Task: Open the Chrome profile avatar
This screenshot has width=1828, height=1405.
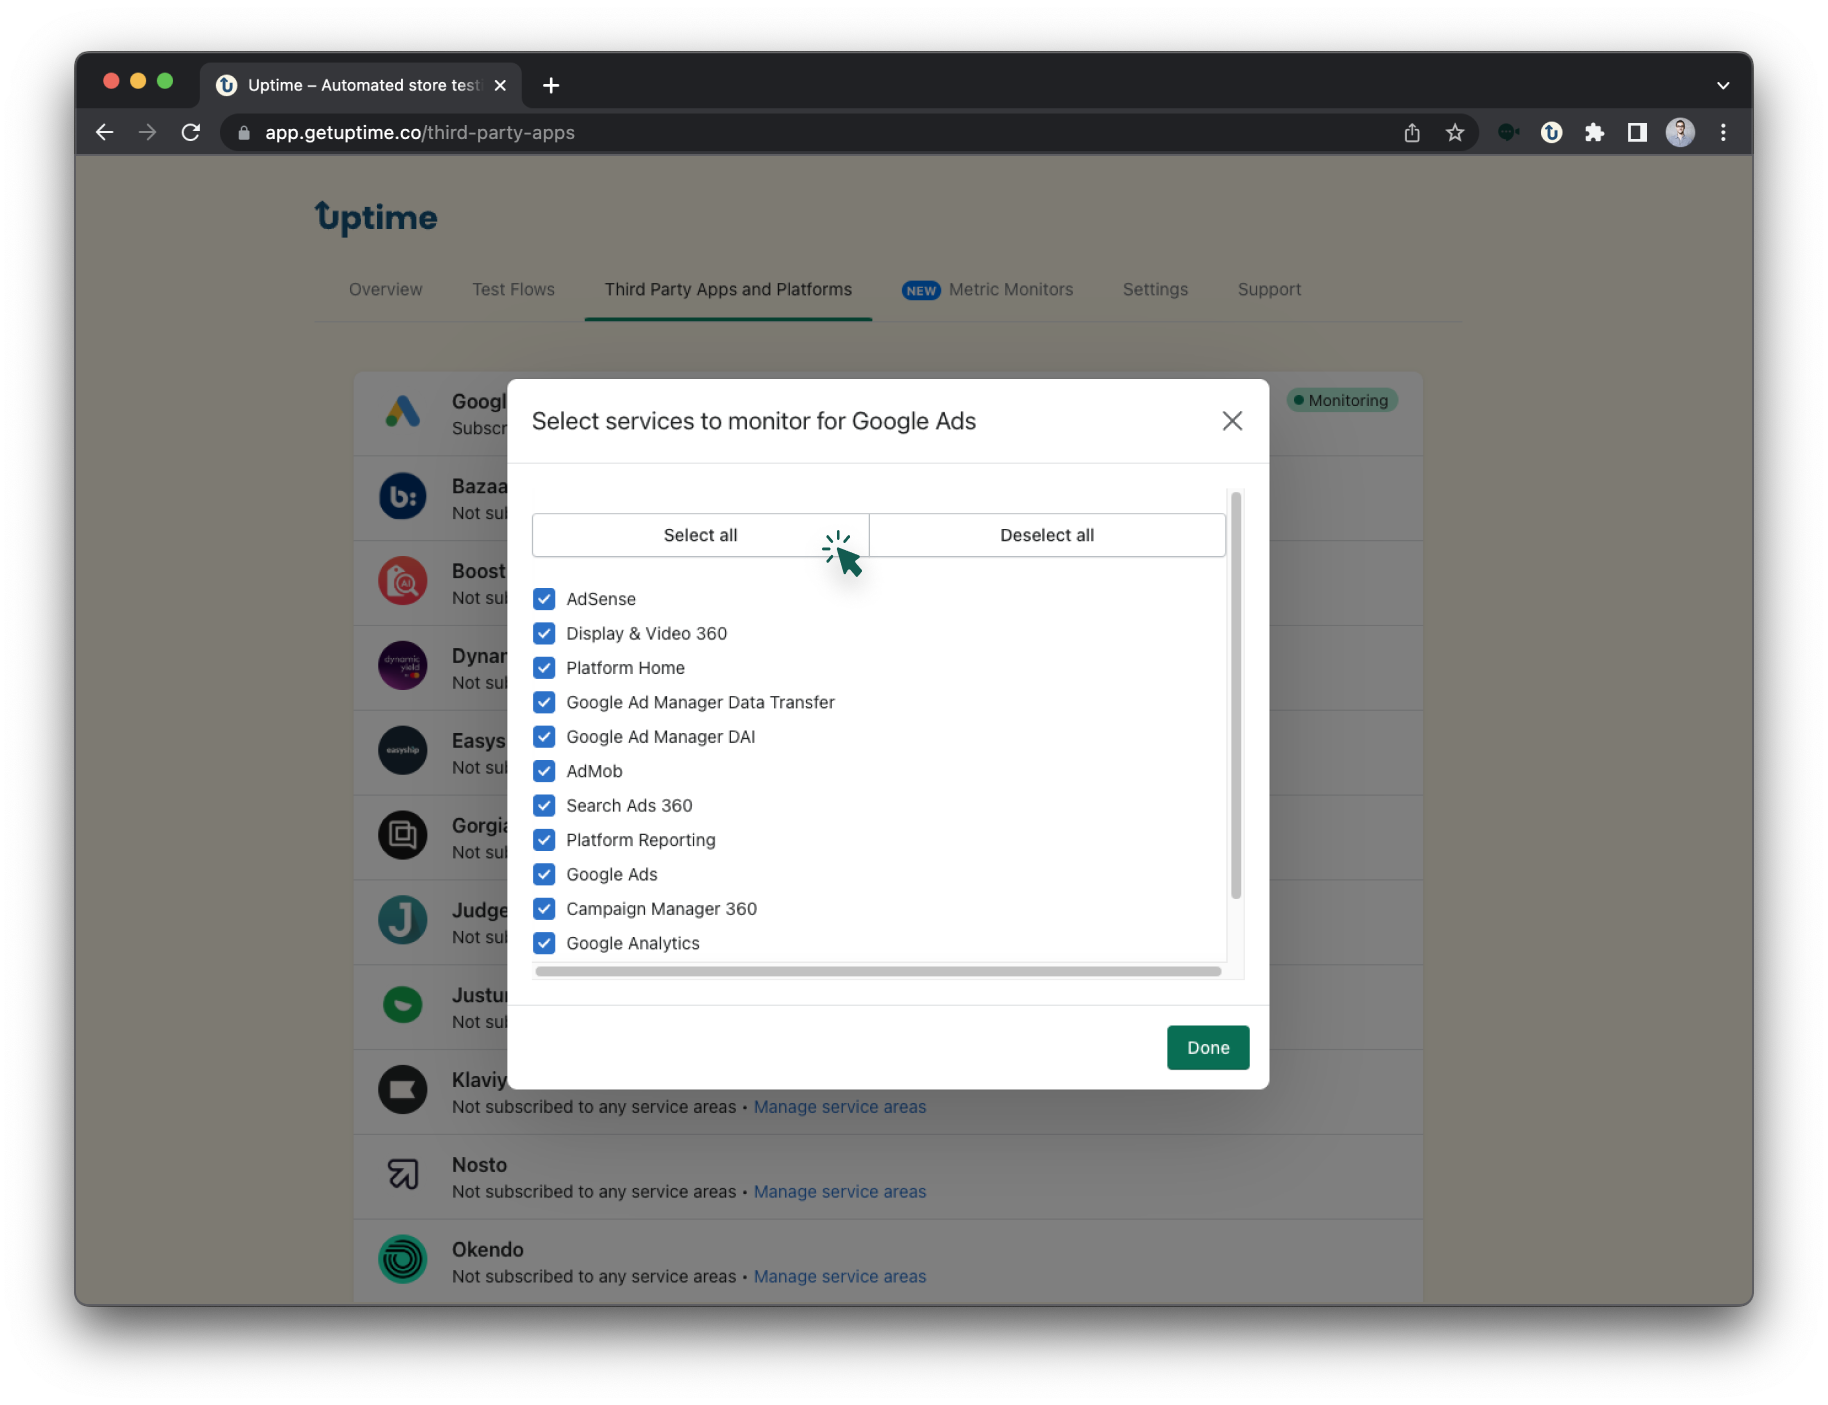Action: [1680, 132]
